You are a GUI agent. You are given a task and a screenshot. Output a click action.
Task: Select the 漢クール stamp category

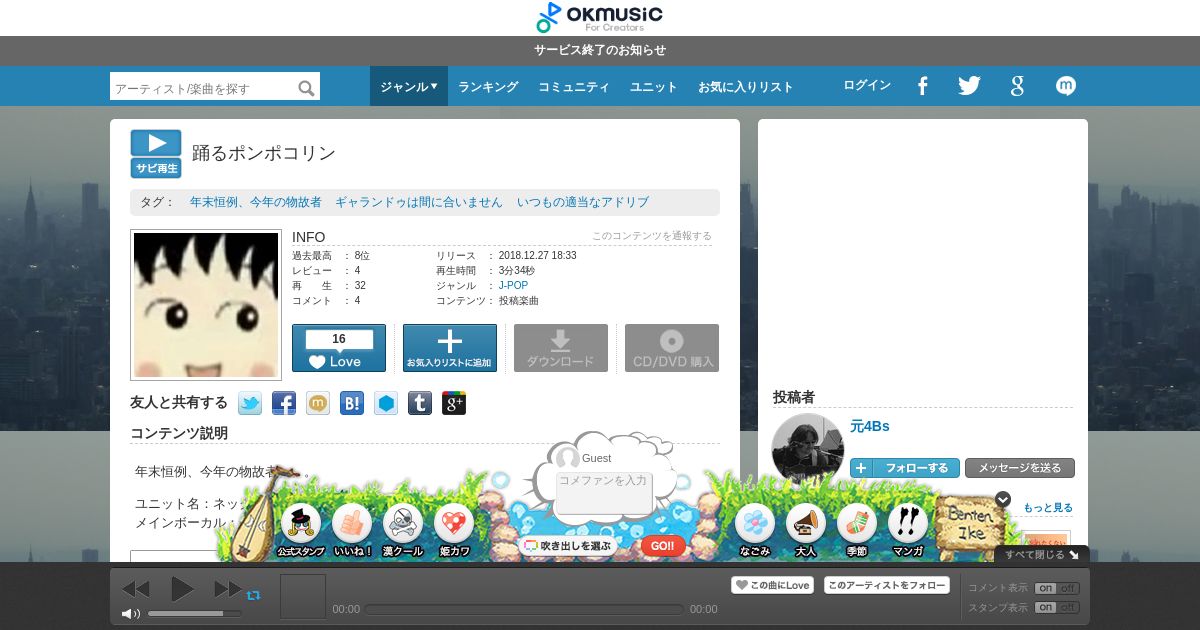click(x=403, y=530)
